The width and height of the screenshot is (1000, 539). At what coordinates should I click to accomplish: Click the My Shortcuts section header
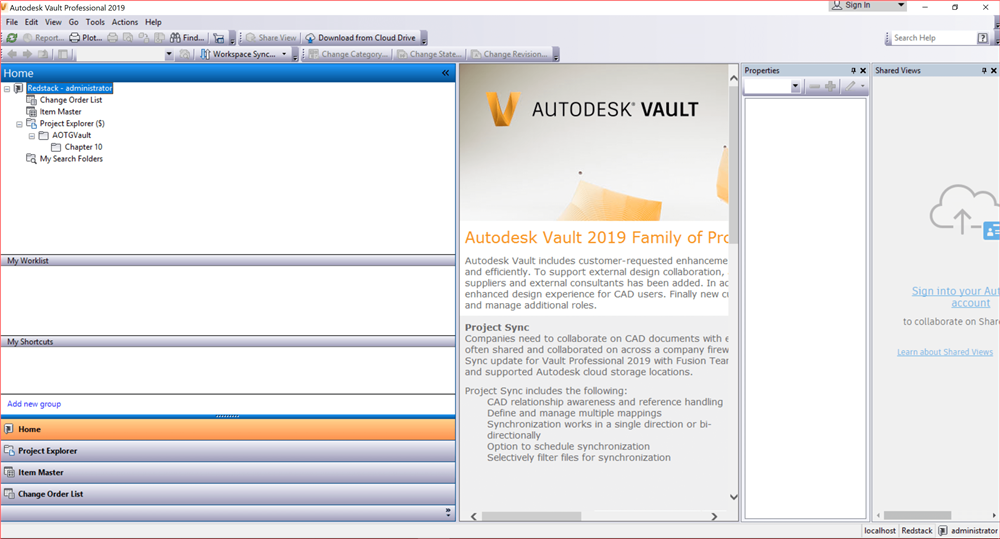228,341
